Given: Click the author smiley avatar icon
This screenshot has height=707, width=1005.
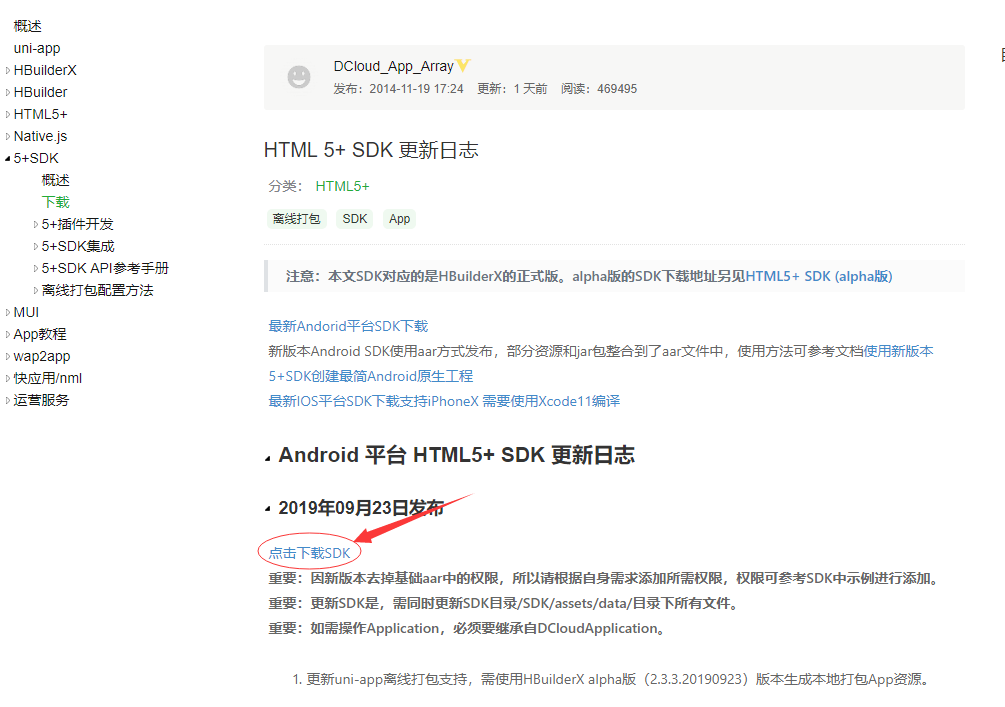Looking at the screenshot, I should pyautogui.click(x=299, y=77).
